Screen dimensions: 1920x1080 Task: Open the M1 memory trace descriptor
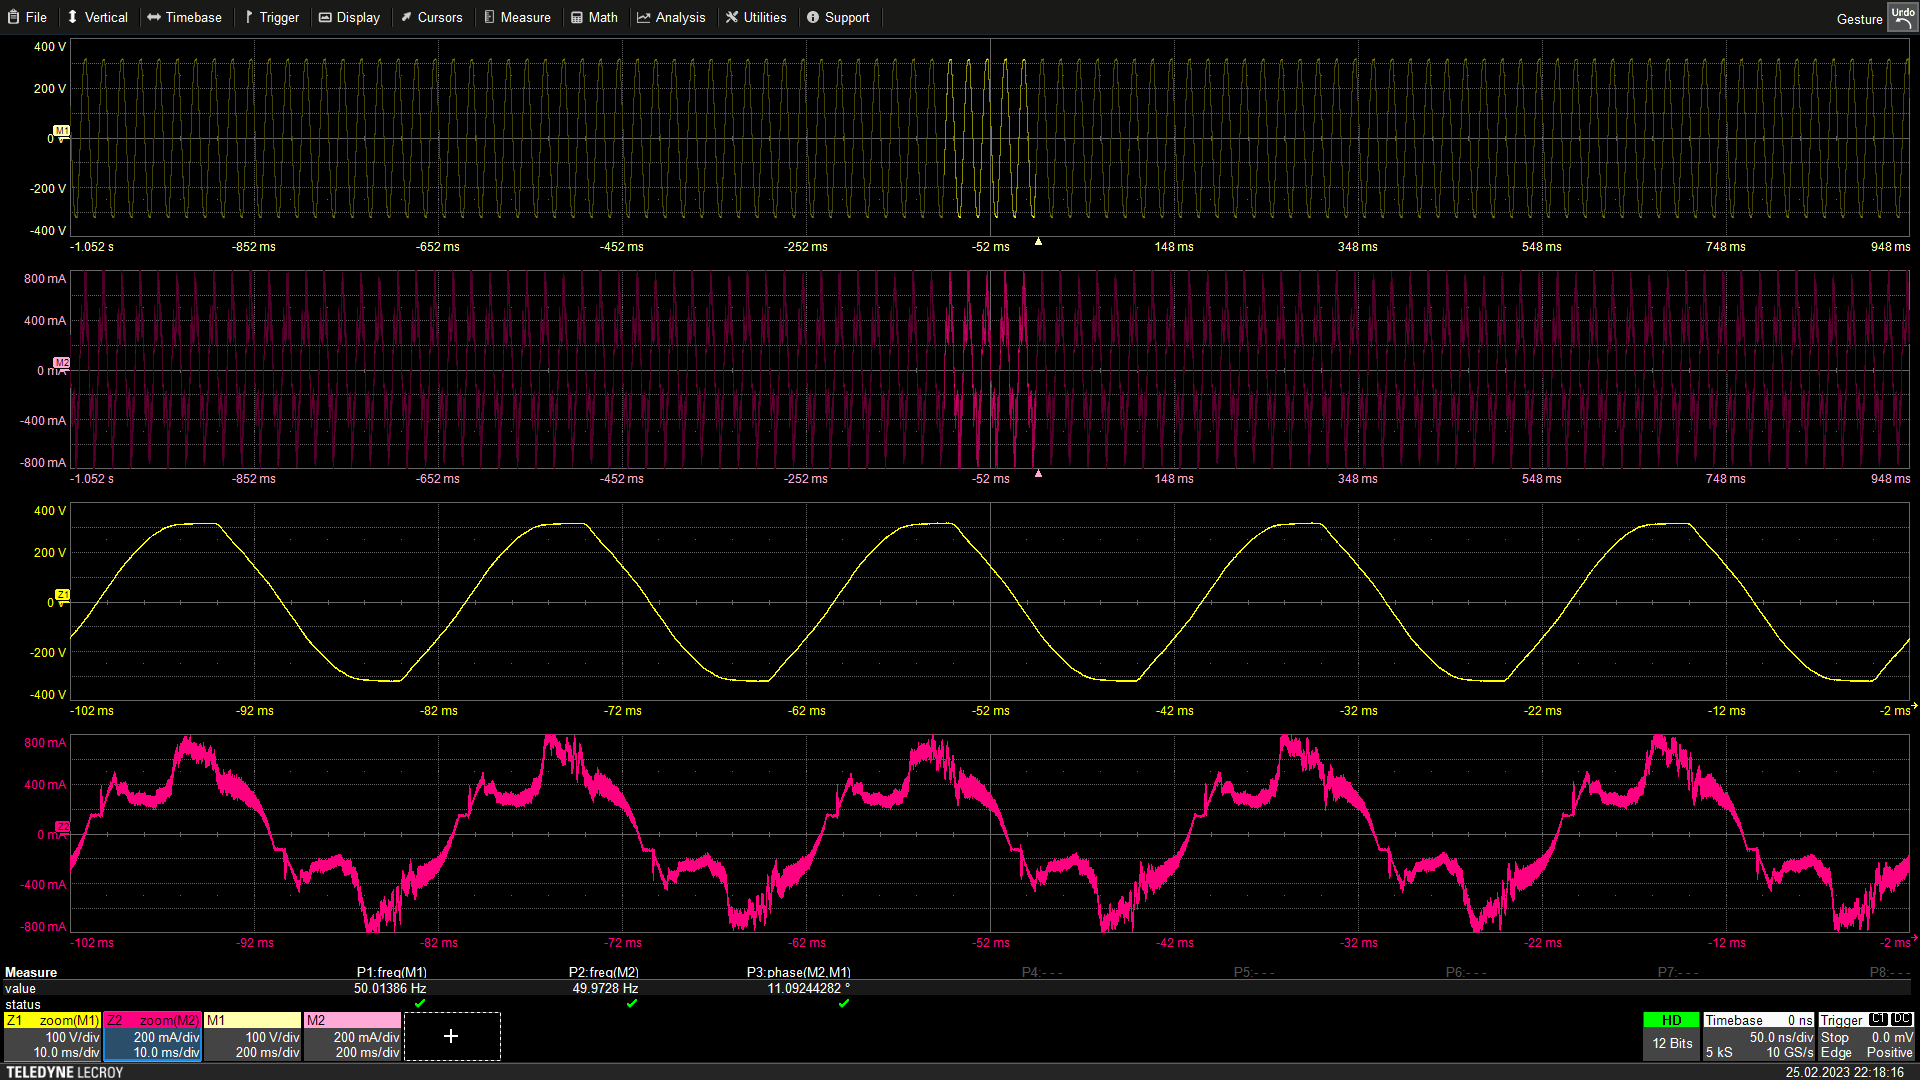pos(252,1036)
